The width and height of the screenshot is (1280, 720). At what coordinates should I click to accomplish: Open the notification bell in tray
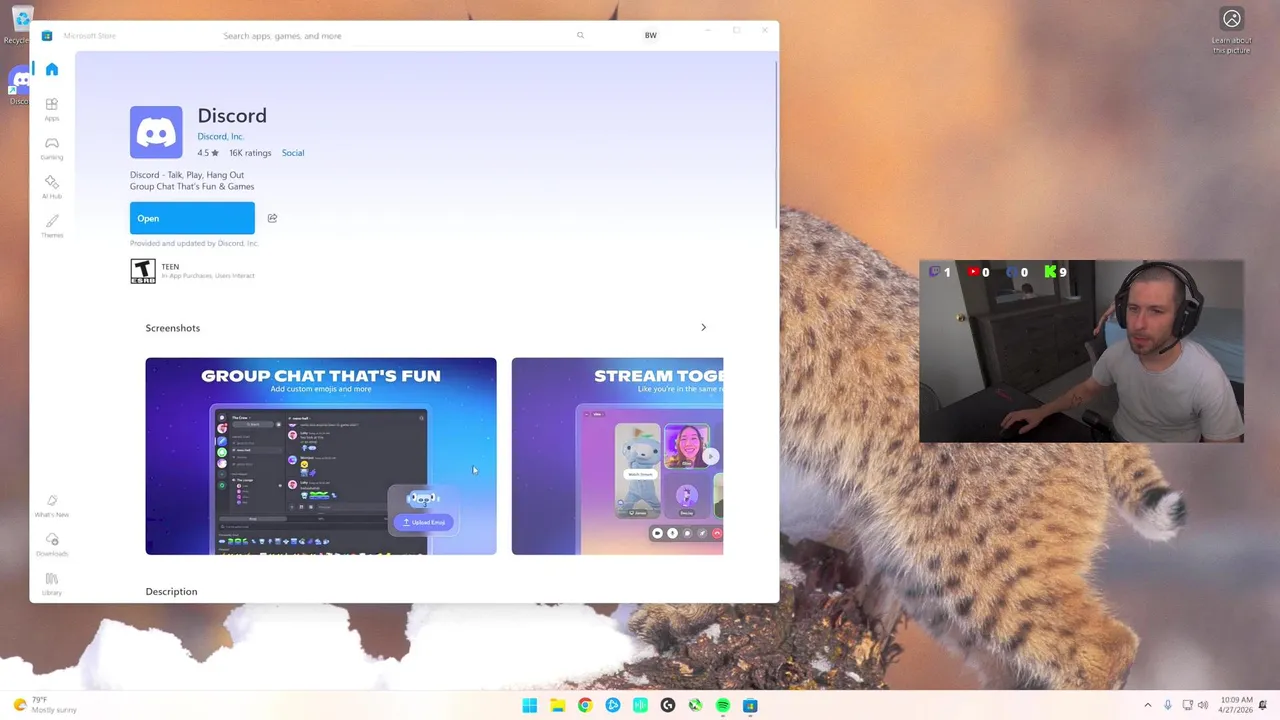coord(1263,705)
